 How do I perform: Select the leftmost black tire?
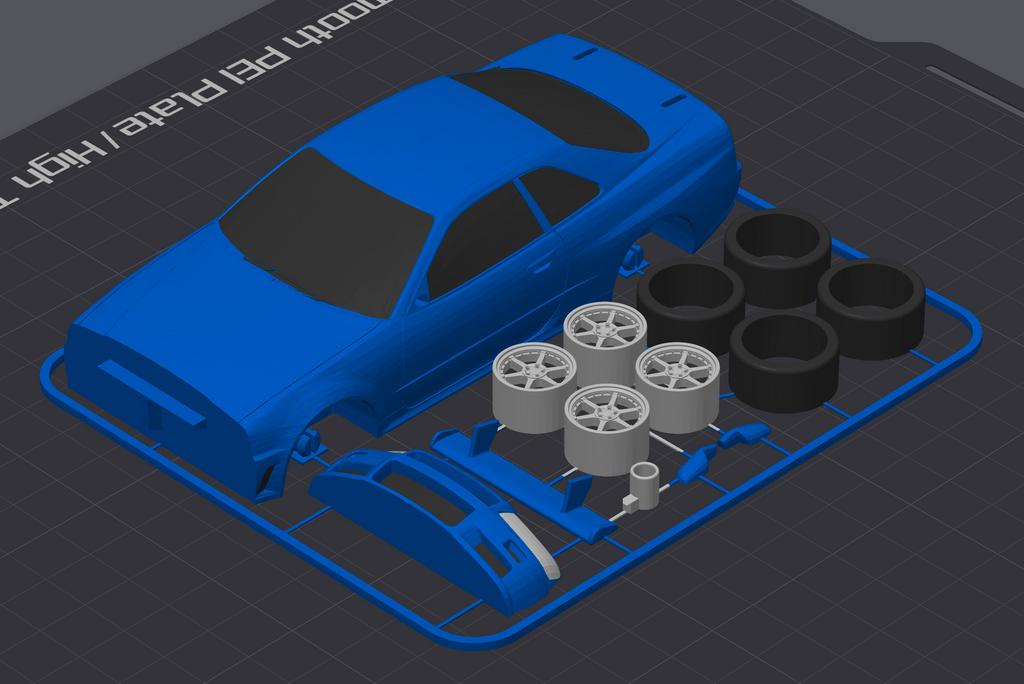[x=690, y=295]
